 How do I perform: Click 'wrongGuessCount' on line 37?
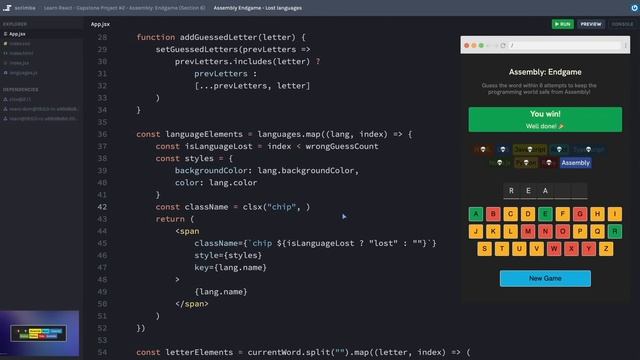tap(342, 146)
